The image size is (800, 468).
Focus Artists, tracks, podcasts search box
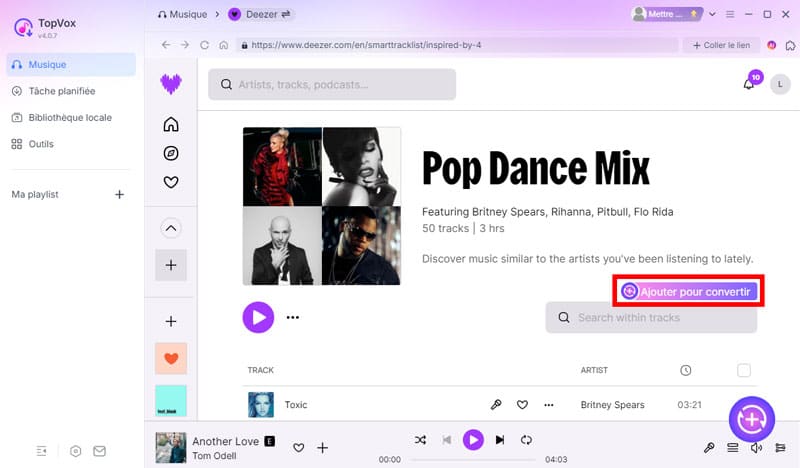coord(332,84)
